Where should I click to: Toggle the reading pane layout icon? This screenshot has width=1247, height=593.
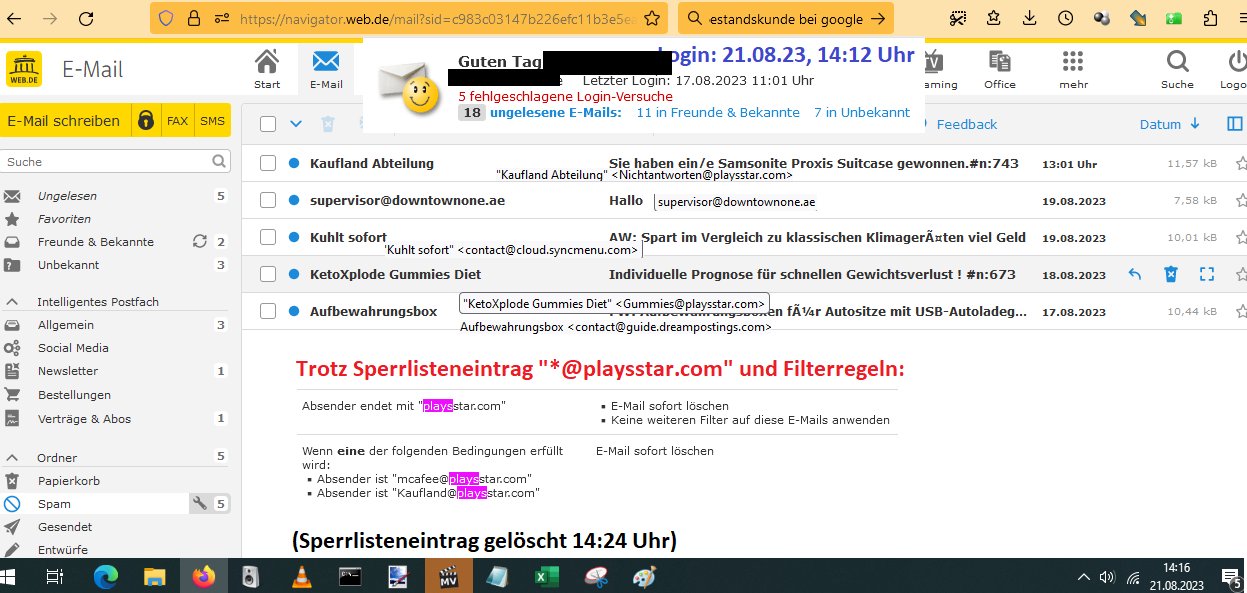1235,124
